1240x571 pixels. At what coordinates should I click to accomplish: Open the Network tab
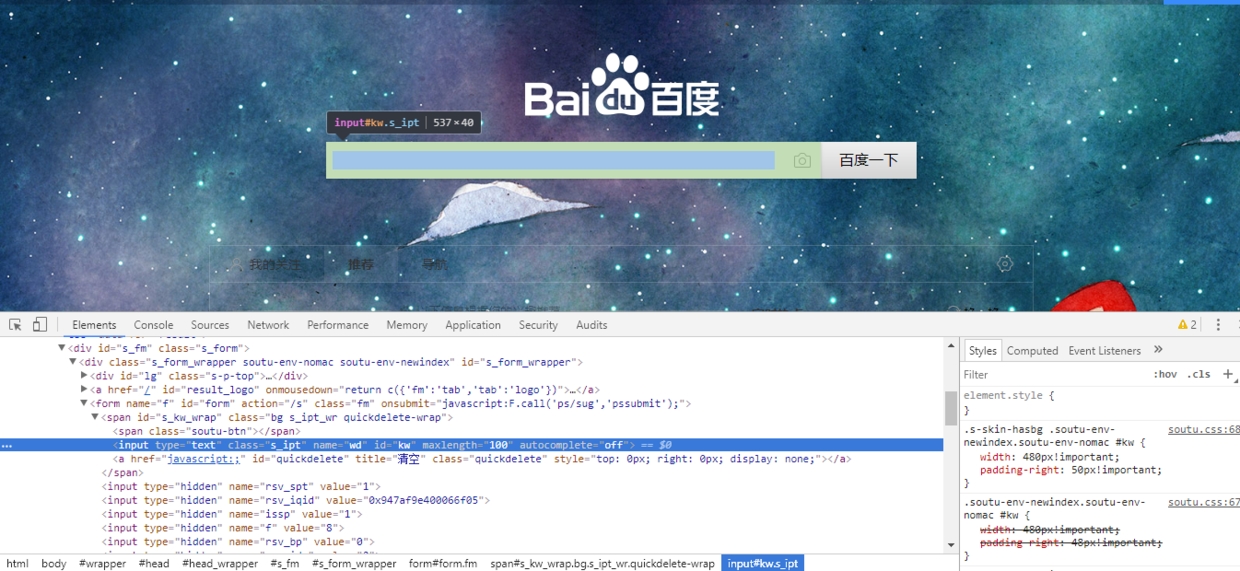pos(268,325)
